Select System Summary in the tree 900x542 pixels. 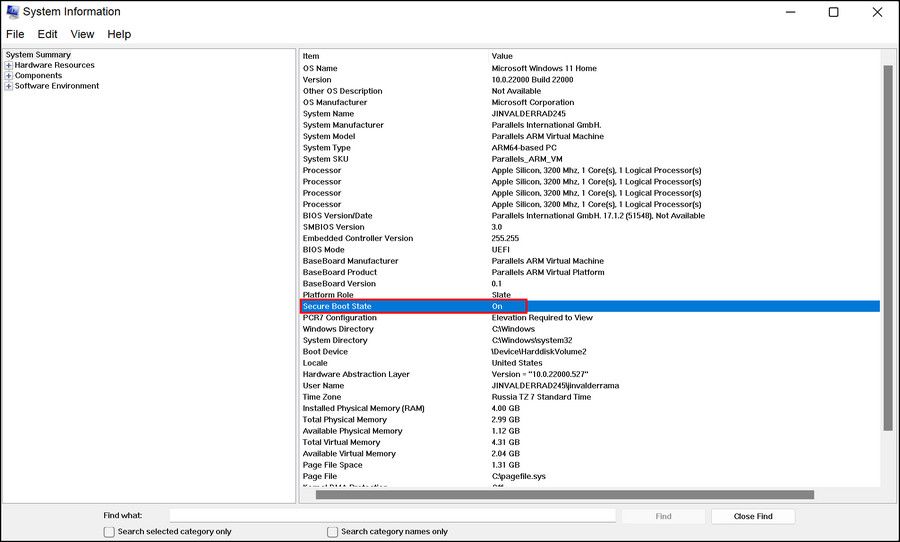[38, 55]
